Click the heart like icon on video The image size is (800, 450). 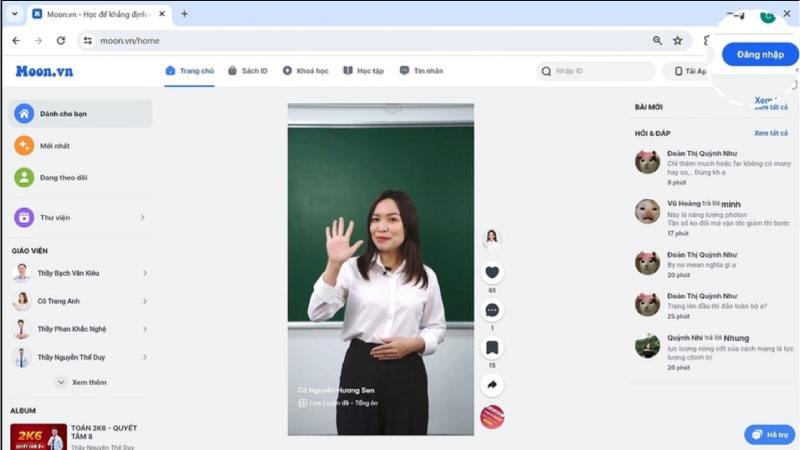tap(492, 272)
